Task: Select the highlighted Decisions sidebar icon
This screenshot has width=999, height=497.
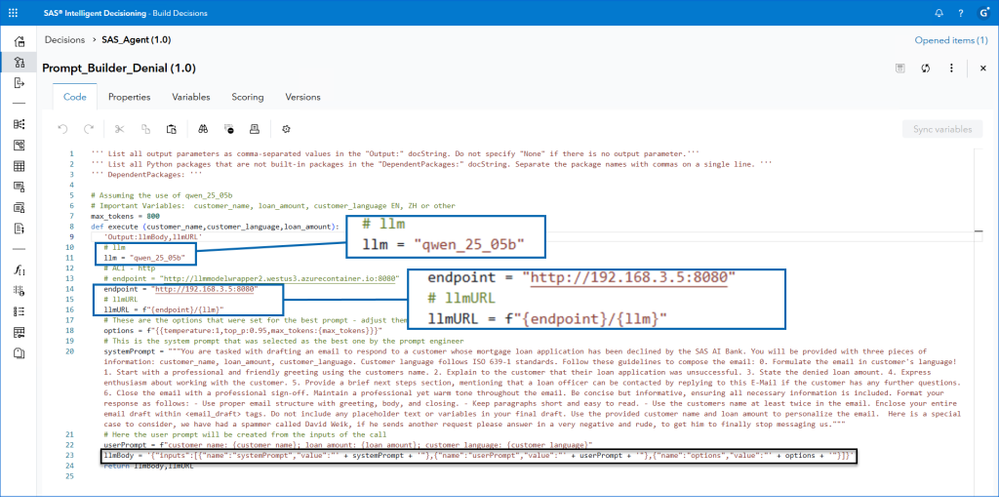Action: pos(19,62)
